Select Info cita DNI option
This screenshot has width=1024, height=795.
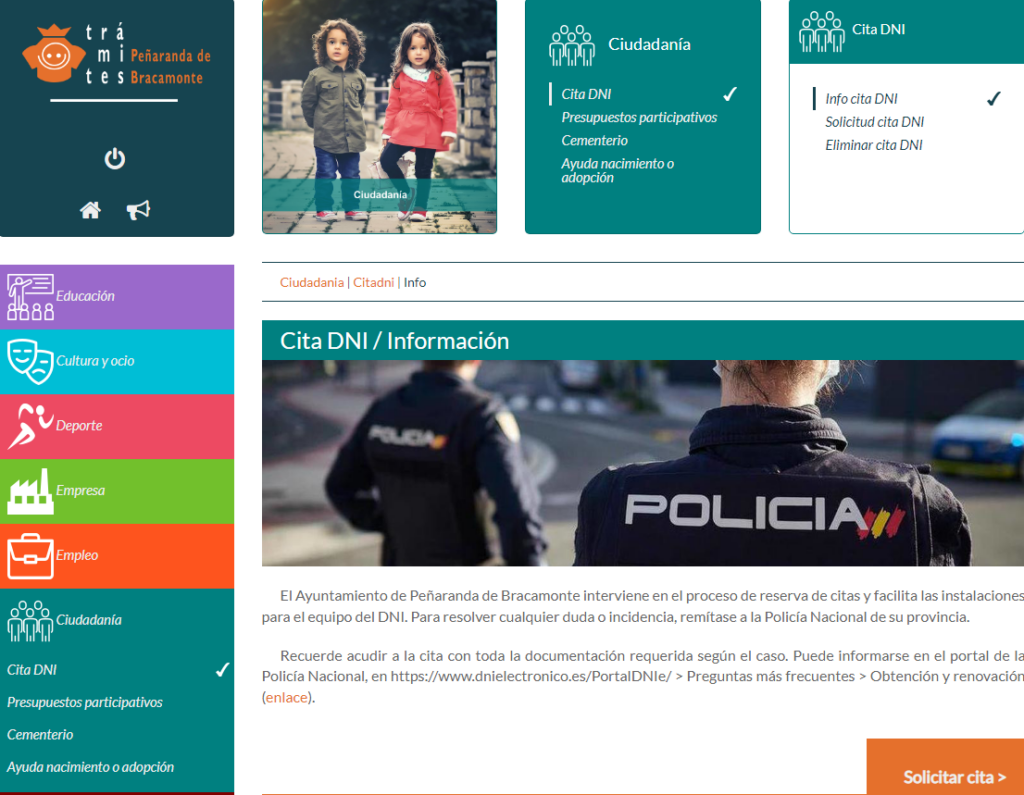(861, 99)
